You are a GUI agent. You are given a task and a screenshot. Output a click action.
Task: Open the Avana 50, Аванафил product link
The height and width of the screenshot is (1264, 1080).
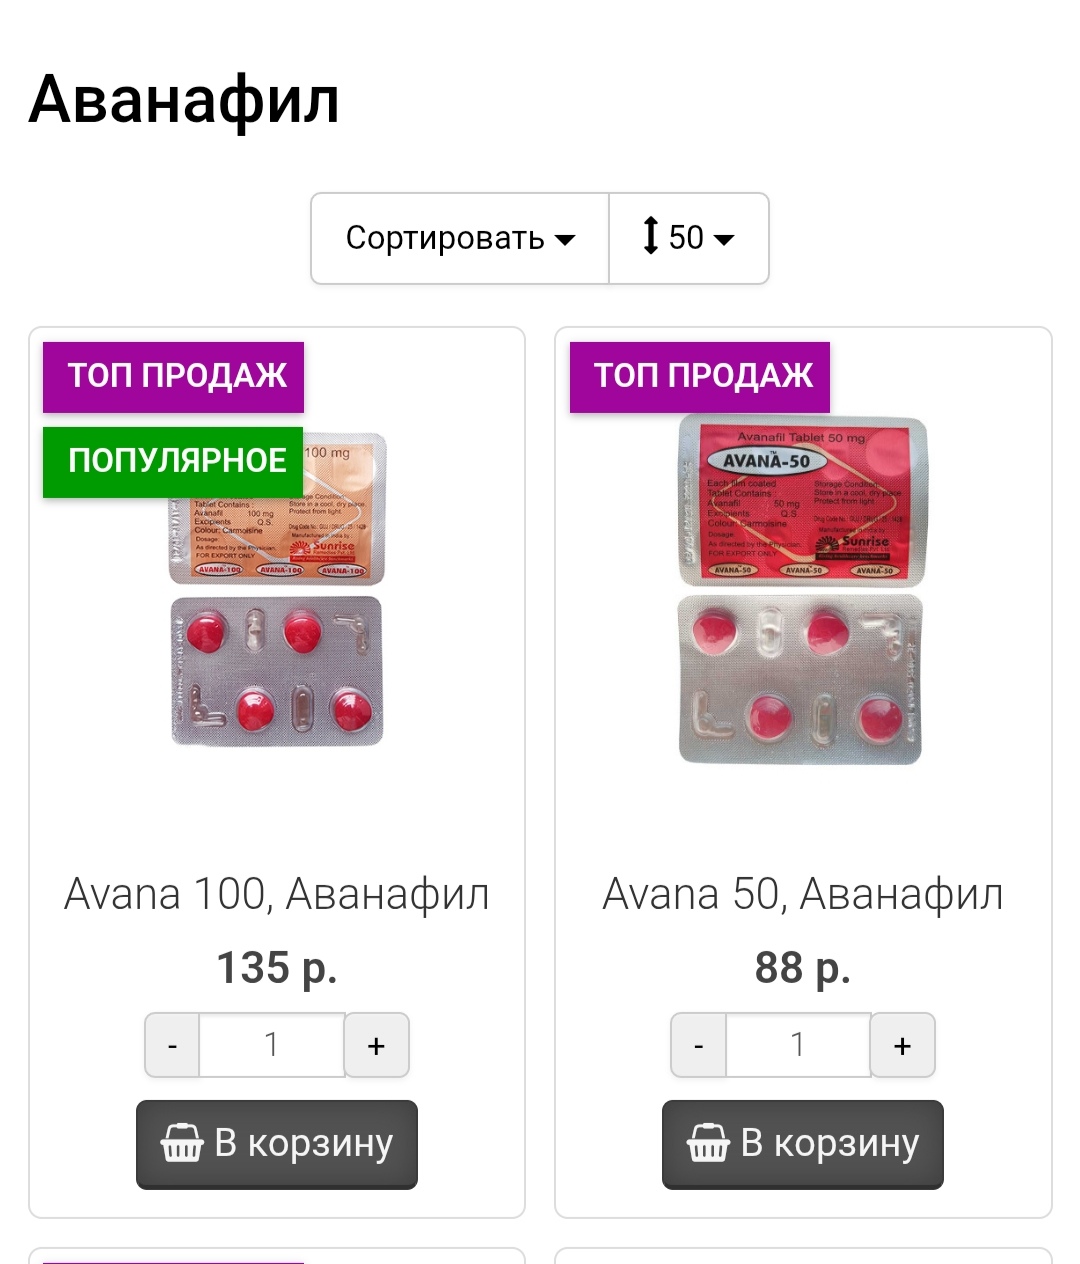[802, 893]
